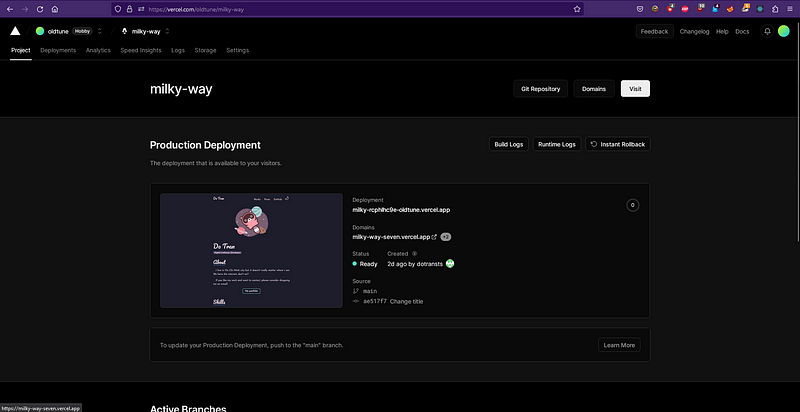Click the extension icon with badge 10

point(700,8)
